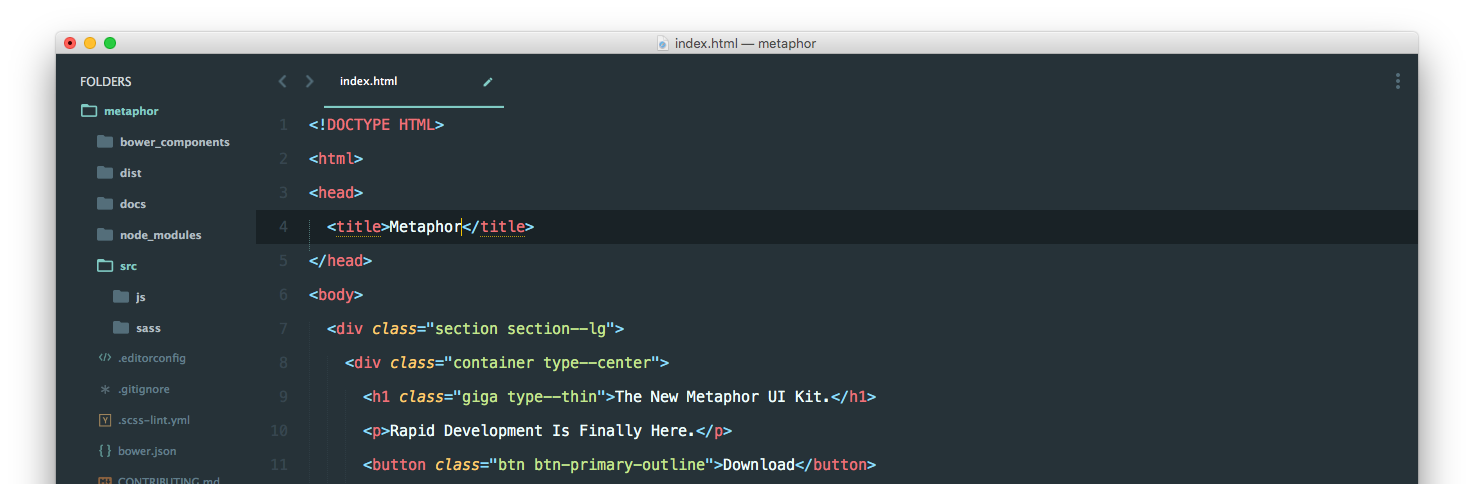Viewport: 1474px width, 484px height.
Task: Open the docs folder
Action: tap(132, 204)
